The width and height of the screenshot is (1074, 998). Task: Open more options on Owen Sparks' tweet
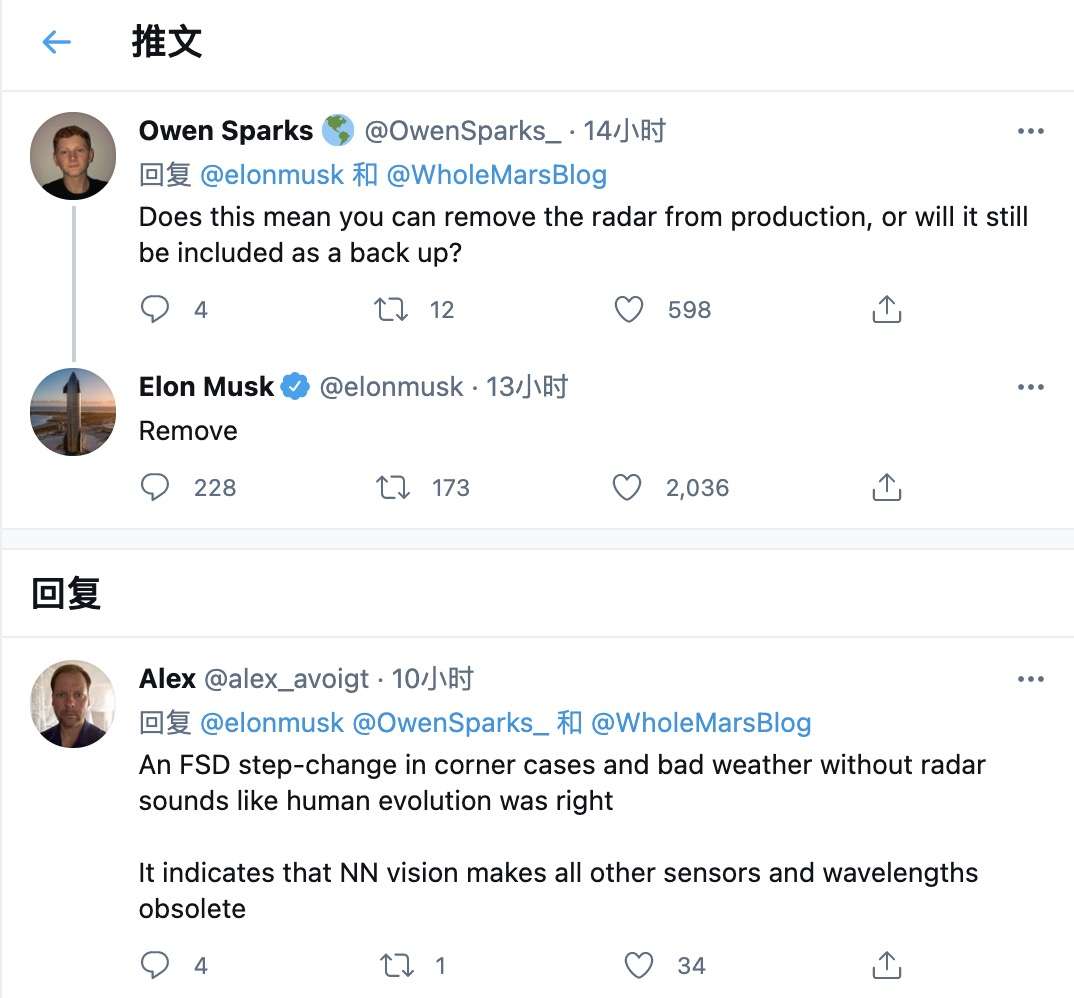point(1030,131)
